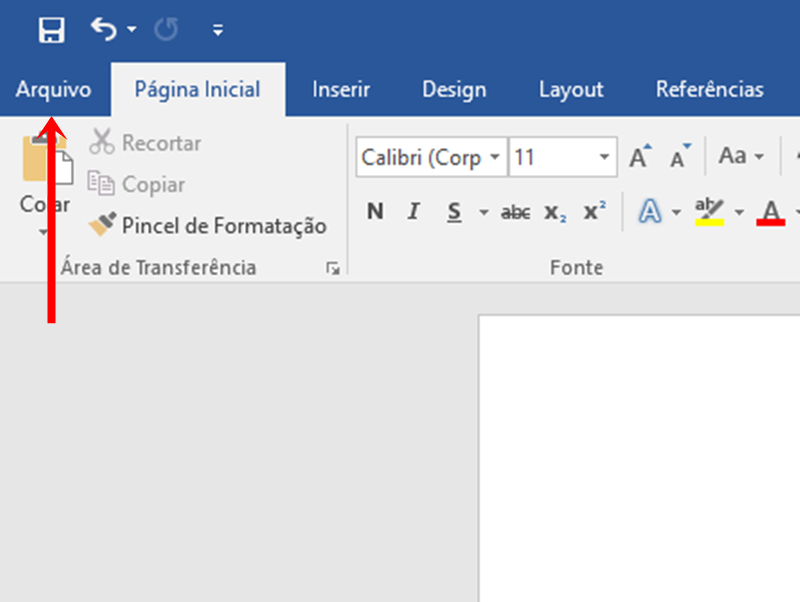The image size is (800, 602).
Task: Toggle underline S formatting
Action: [454, 212]
